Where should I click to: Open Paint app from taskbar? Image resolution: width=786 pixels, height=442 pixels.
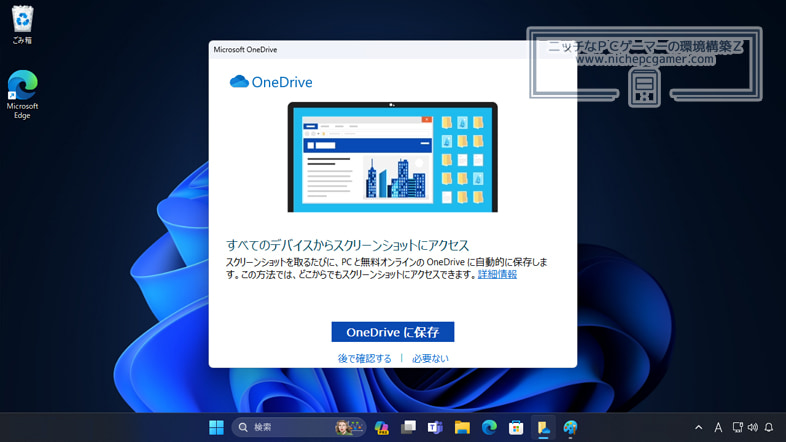570,427
